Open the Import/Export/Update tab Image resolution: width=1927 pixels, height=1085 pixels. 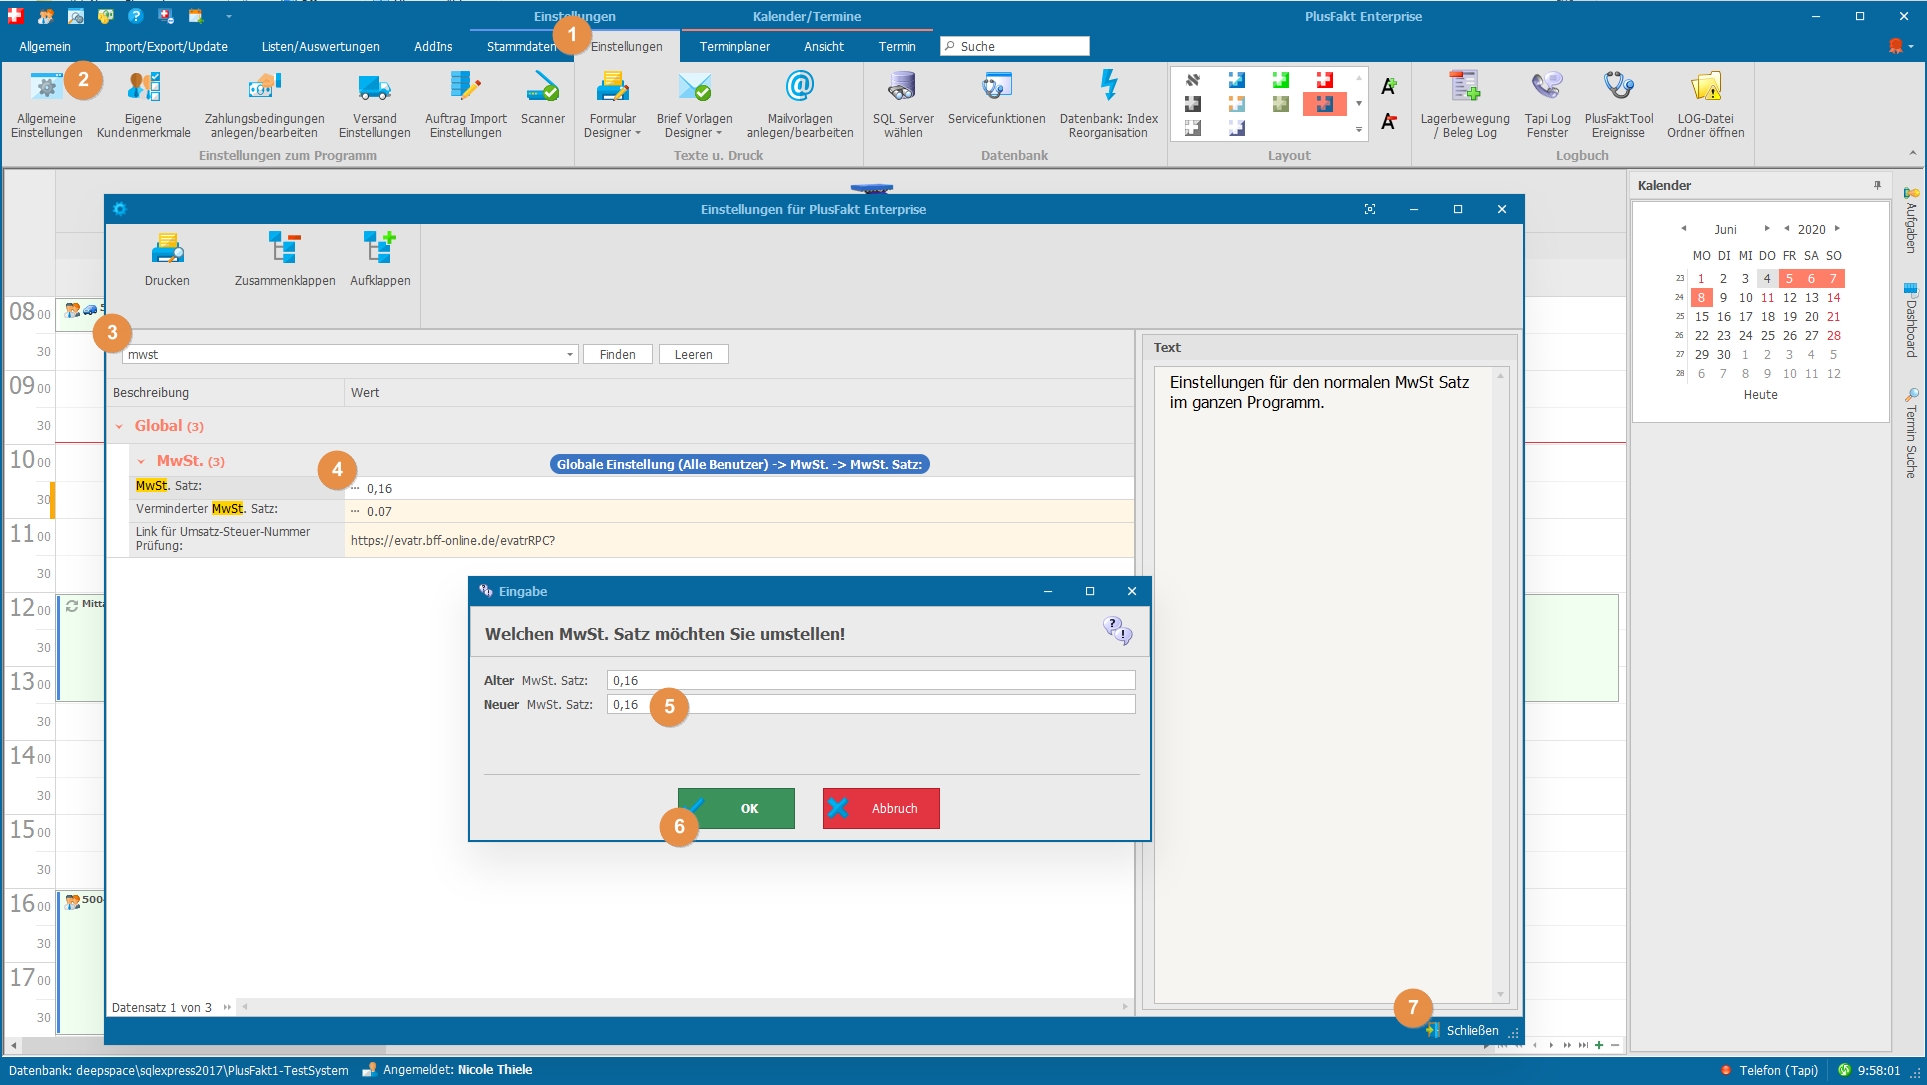tap(166, 47)
